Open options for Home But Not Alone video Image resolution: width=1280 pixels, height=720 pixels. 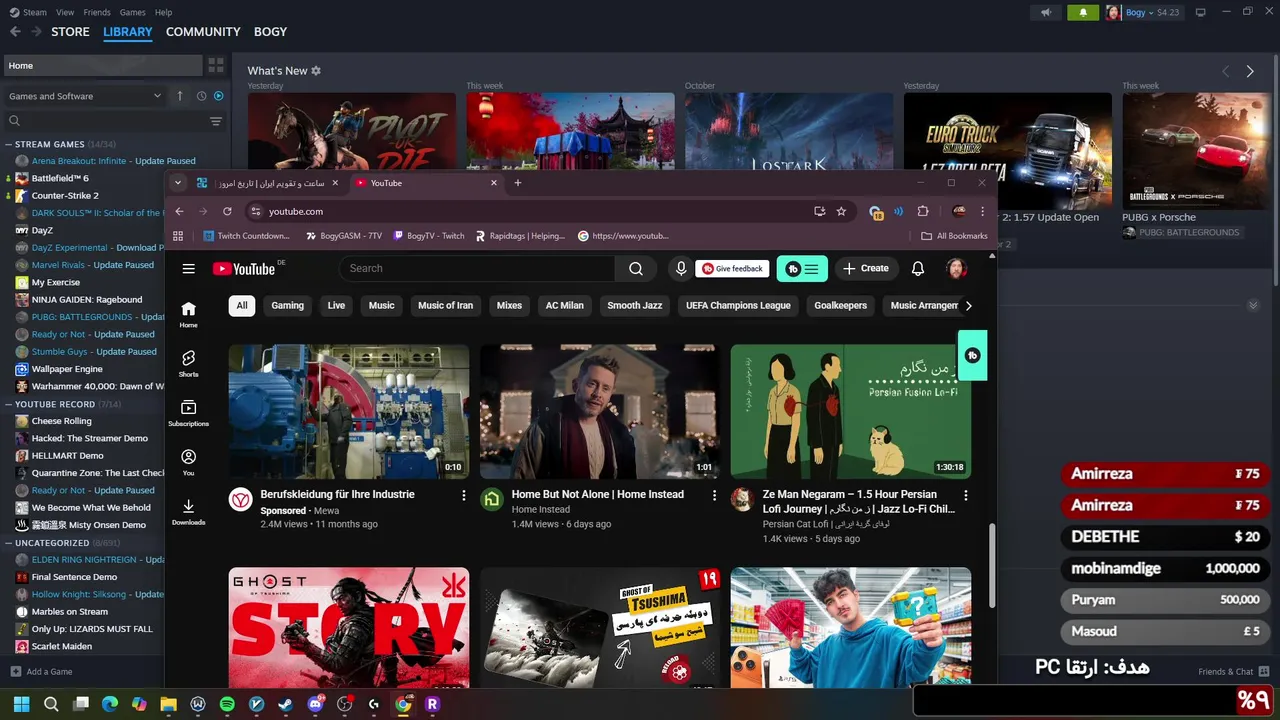coord(714,495)
